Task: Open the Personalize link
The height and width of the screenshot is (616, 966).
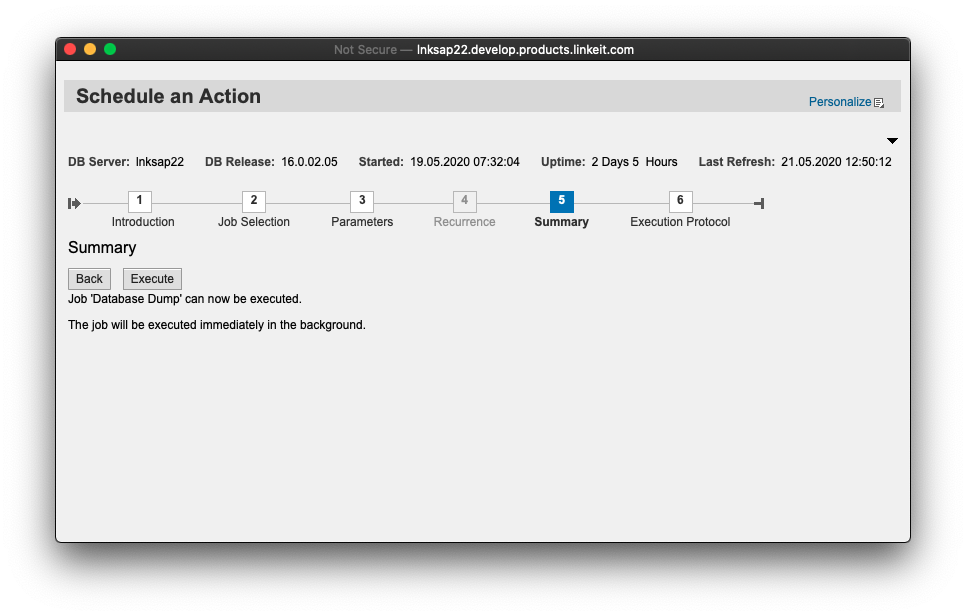Action: [840, 102]
